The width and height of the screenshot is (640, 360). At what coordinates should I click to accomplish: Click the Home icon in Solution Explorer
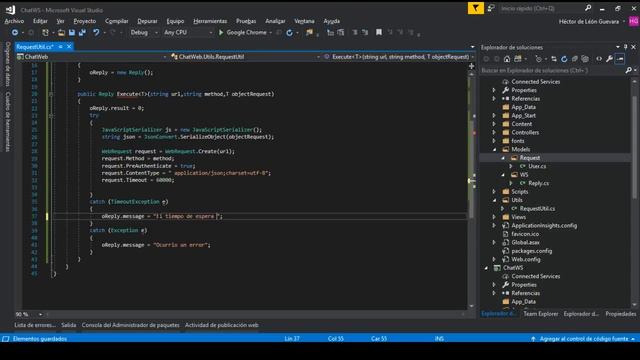coord(507,59)
